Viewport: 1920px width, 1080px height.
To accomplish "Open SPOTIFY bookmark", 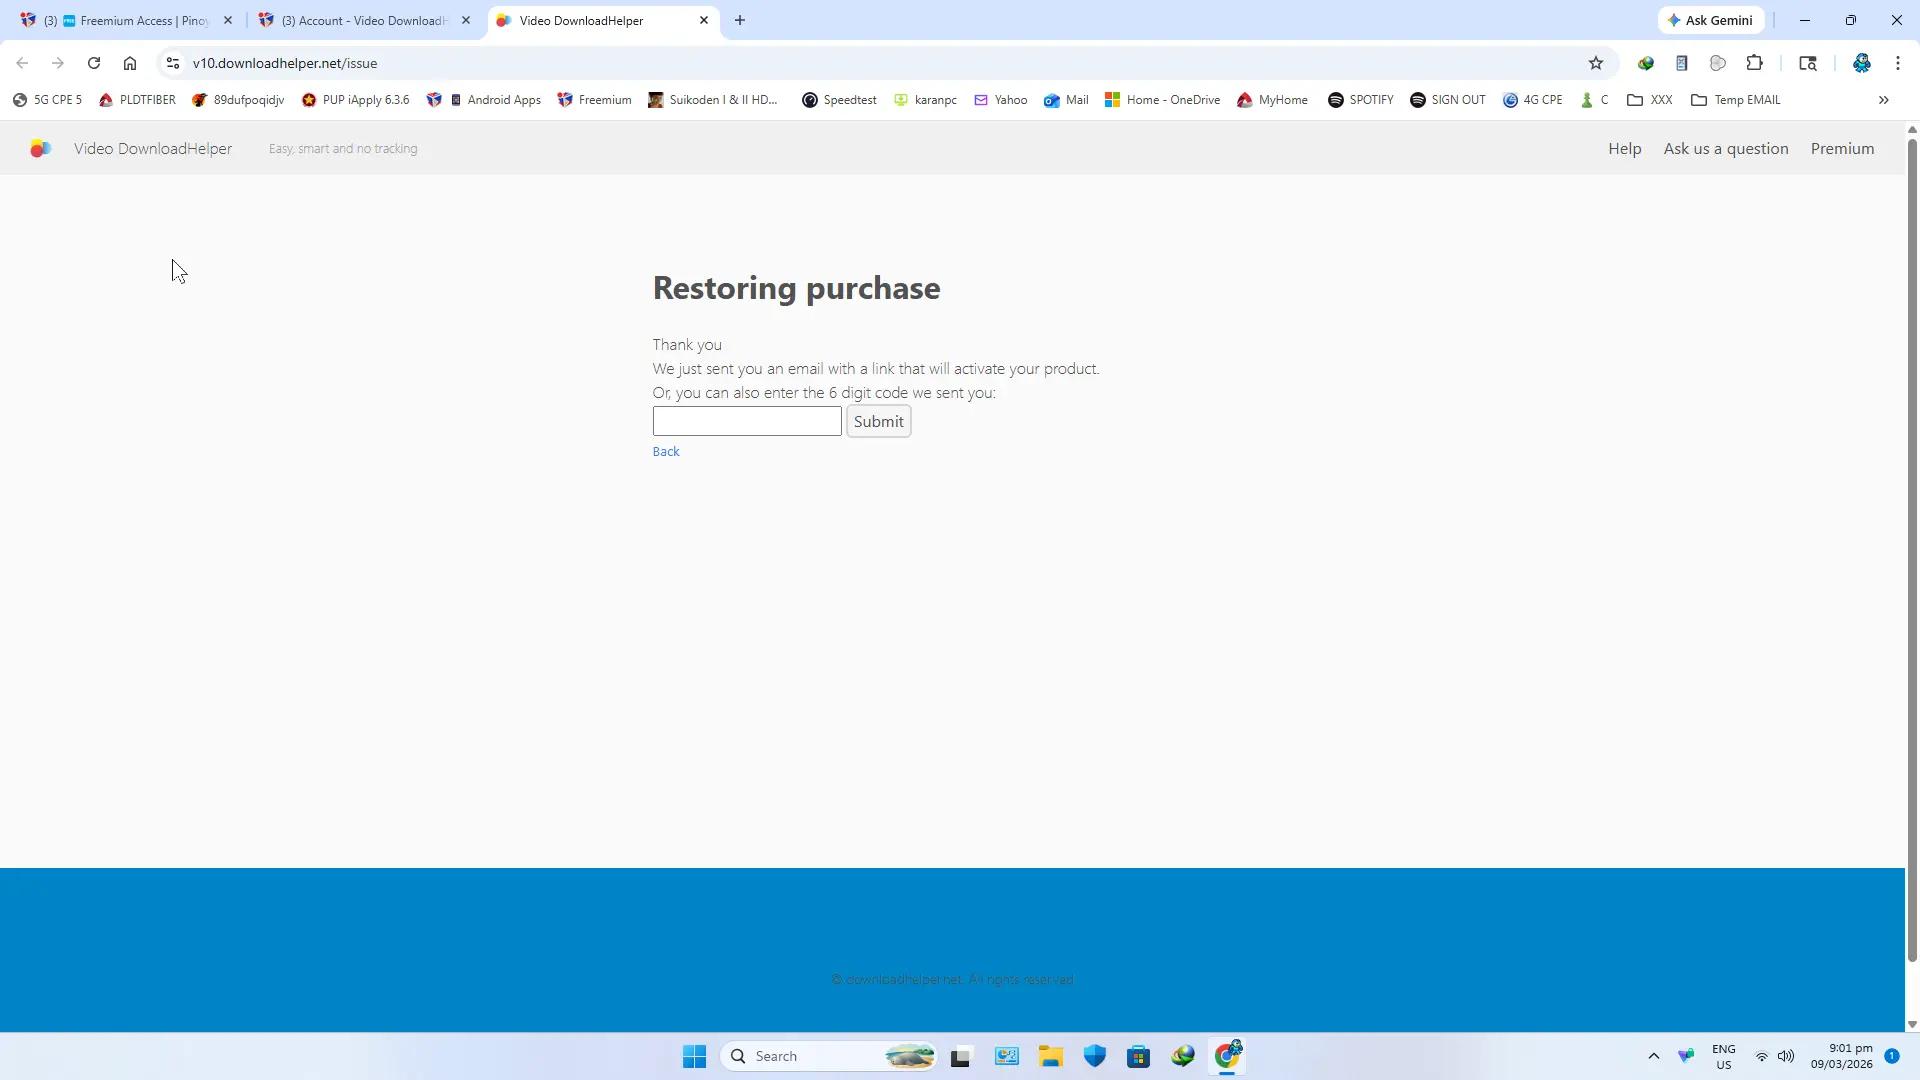I will [1360, 100].
